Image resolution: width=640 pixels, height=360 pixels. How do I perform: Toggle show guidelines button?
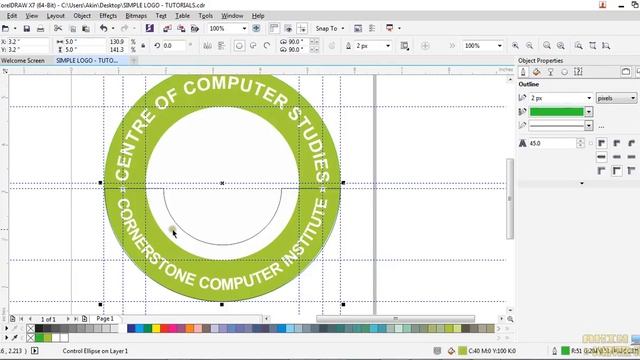(x=302, y=28)
